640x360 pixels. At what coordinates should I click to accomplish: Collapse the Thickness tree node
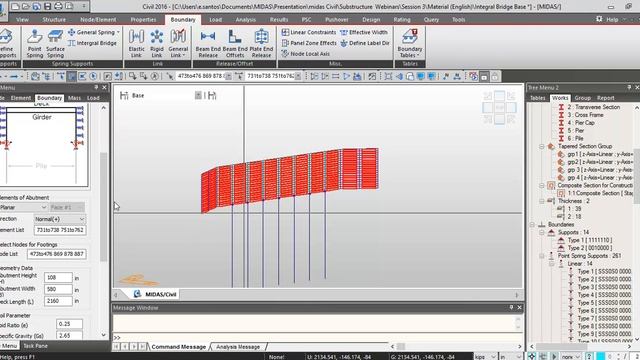542,201
